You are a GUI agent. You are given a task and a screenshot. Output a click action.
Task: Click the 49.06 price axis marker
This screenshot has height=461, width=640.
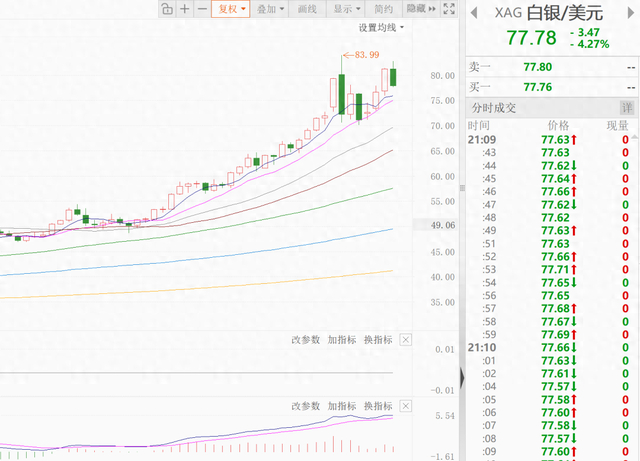point(443,225)
